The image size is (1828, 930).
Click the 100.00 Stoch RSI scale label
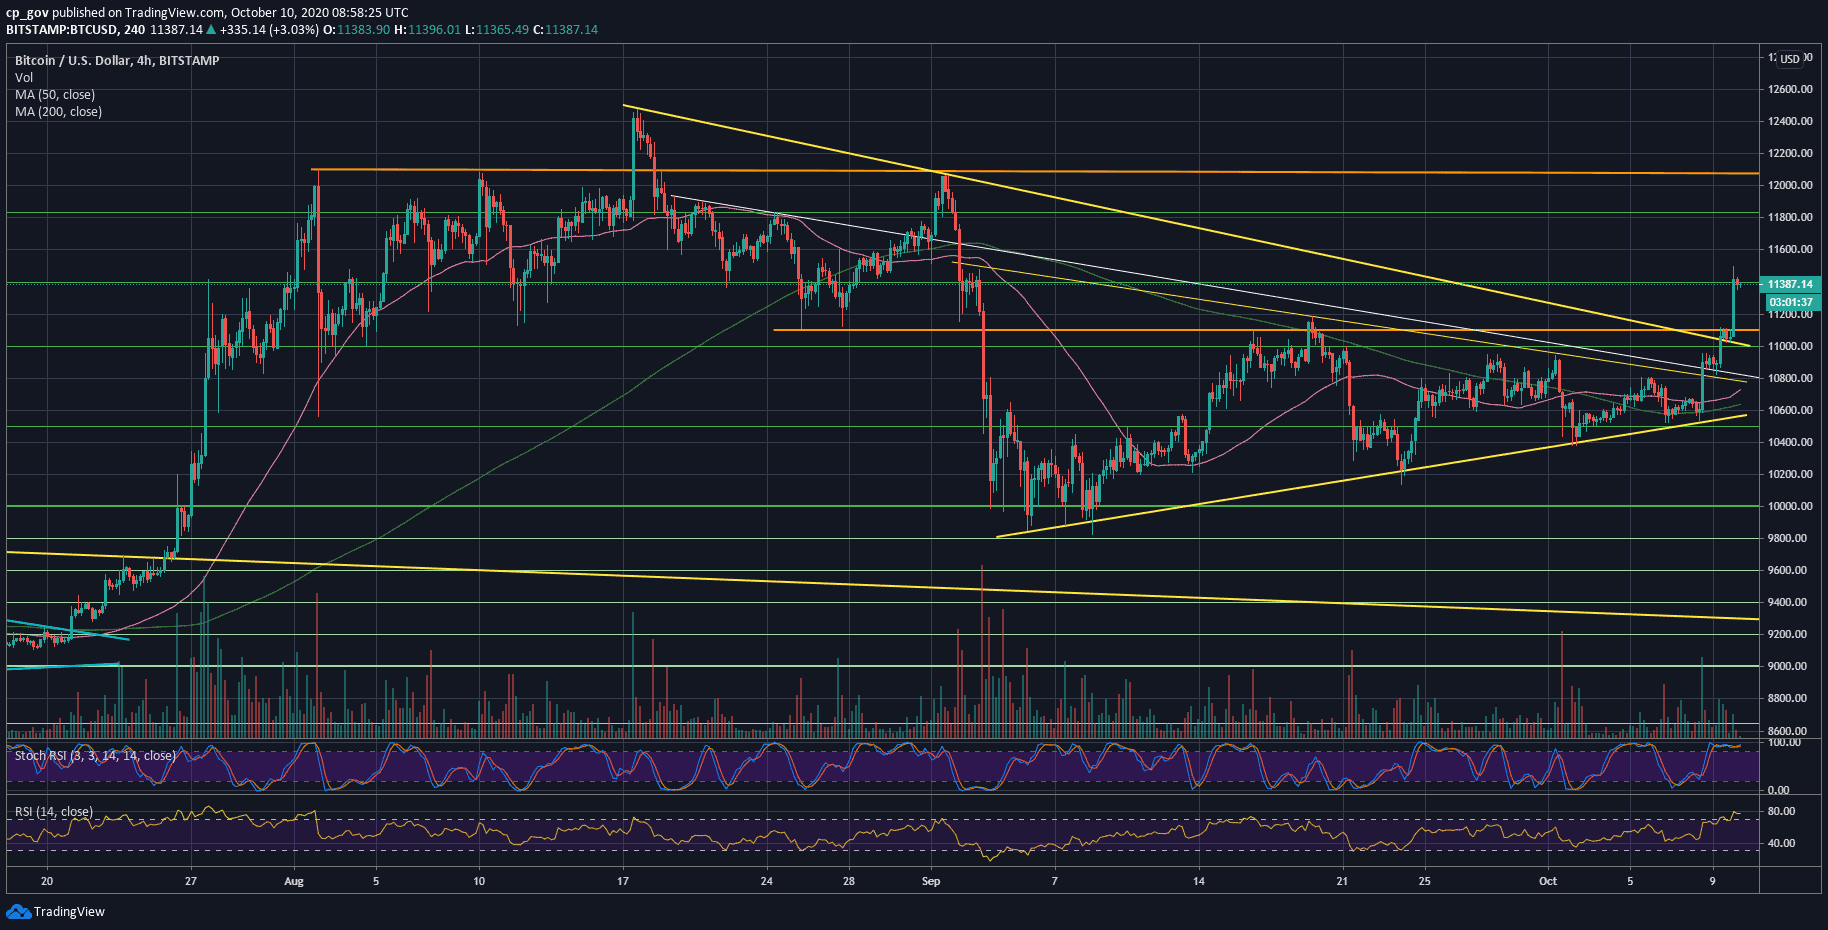1785,742
